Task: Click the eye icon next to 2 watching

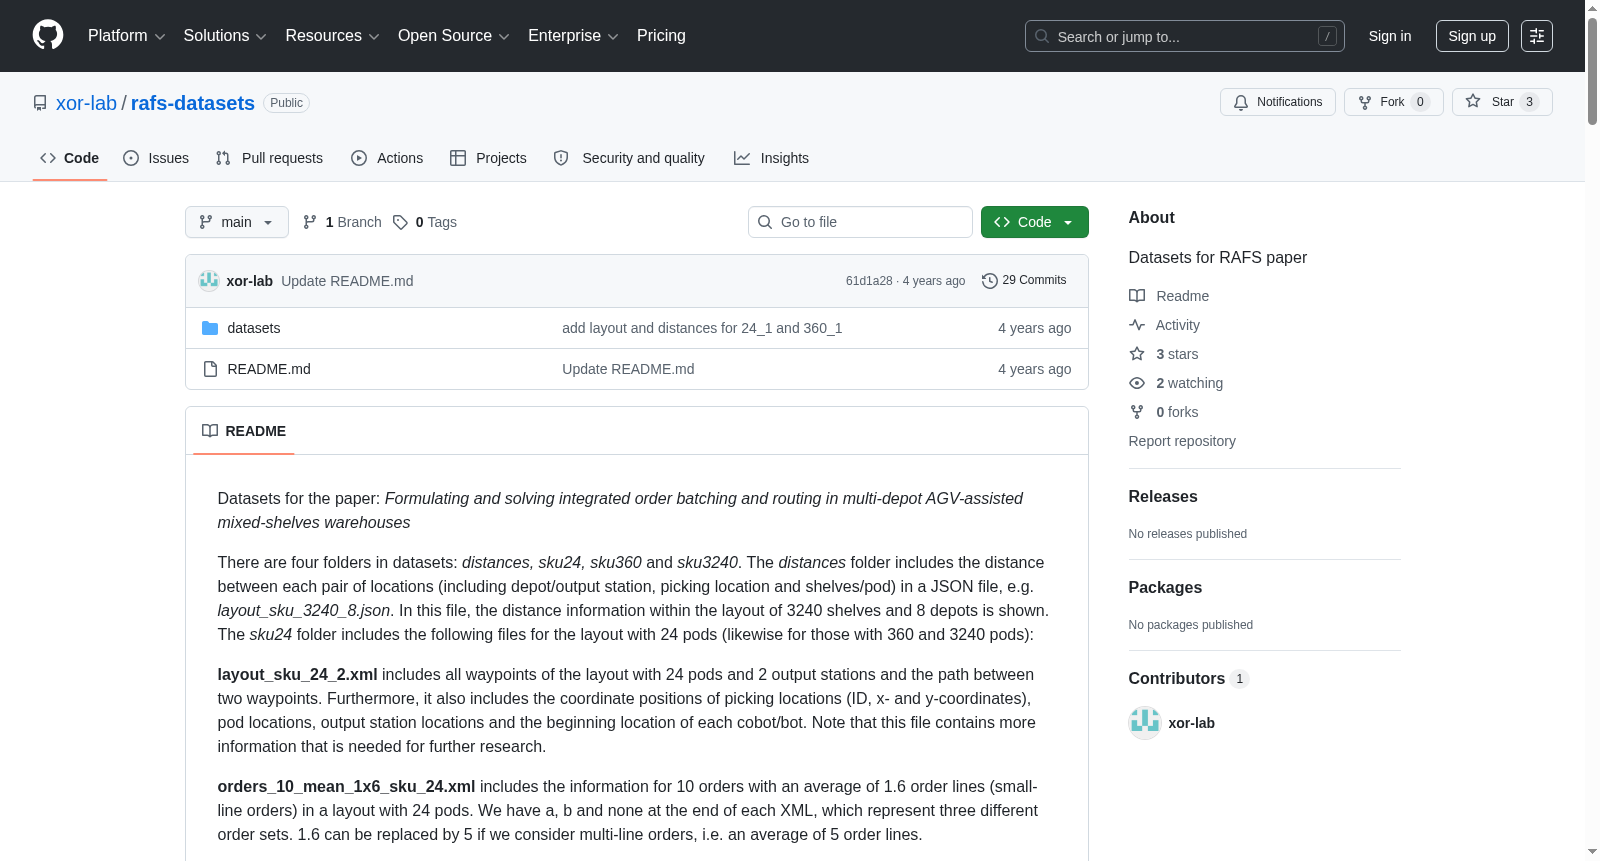Action: (x=1137, y=383)
